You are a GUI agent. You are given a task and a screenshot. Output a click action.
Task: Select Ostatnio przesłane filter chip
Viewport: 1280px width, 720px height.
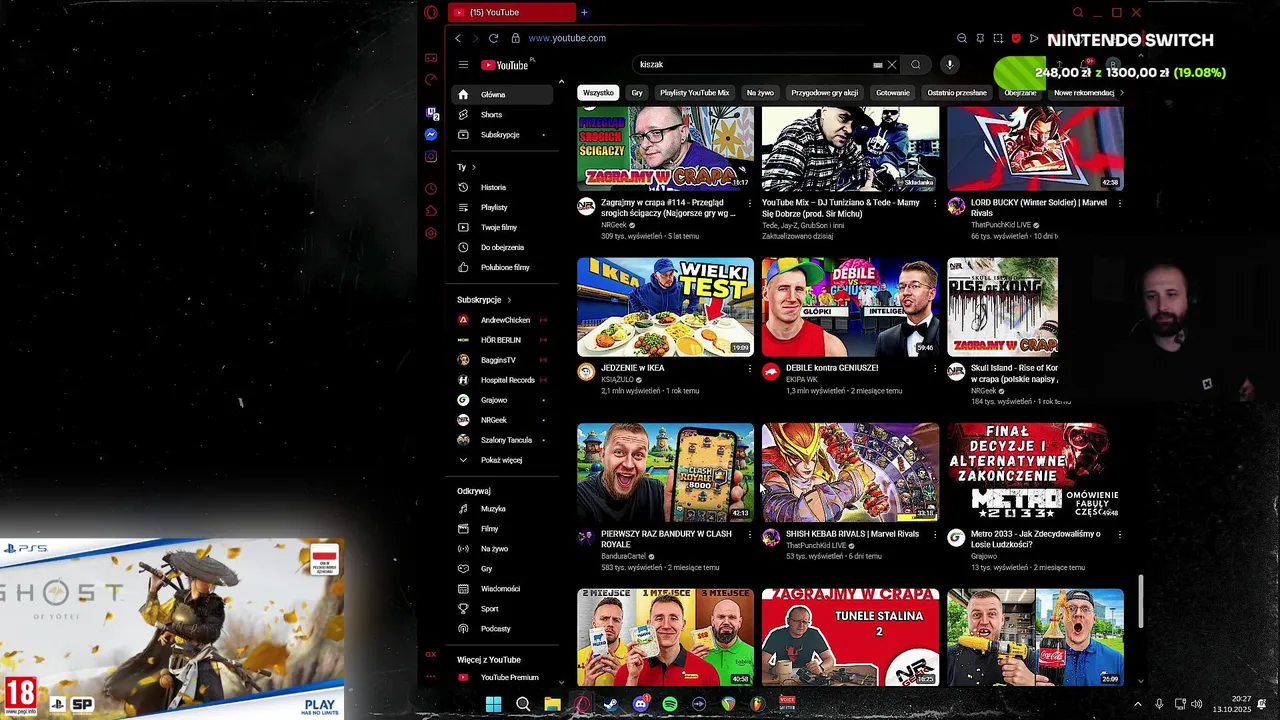(x=957, y=93)
